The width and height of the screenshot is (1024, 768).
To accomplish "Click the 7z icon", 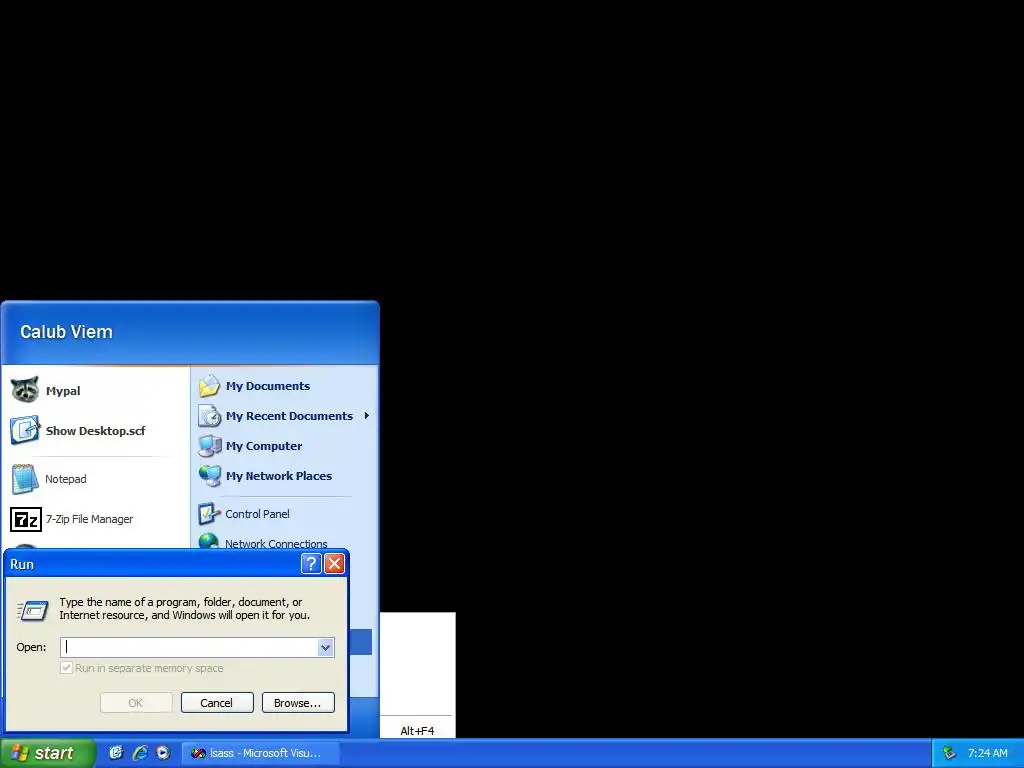I will point(25,520).
